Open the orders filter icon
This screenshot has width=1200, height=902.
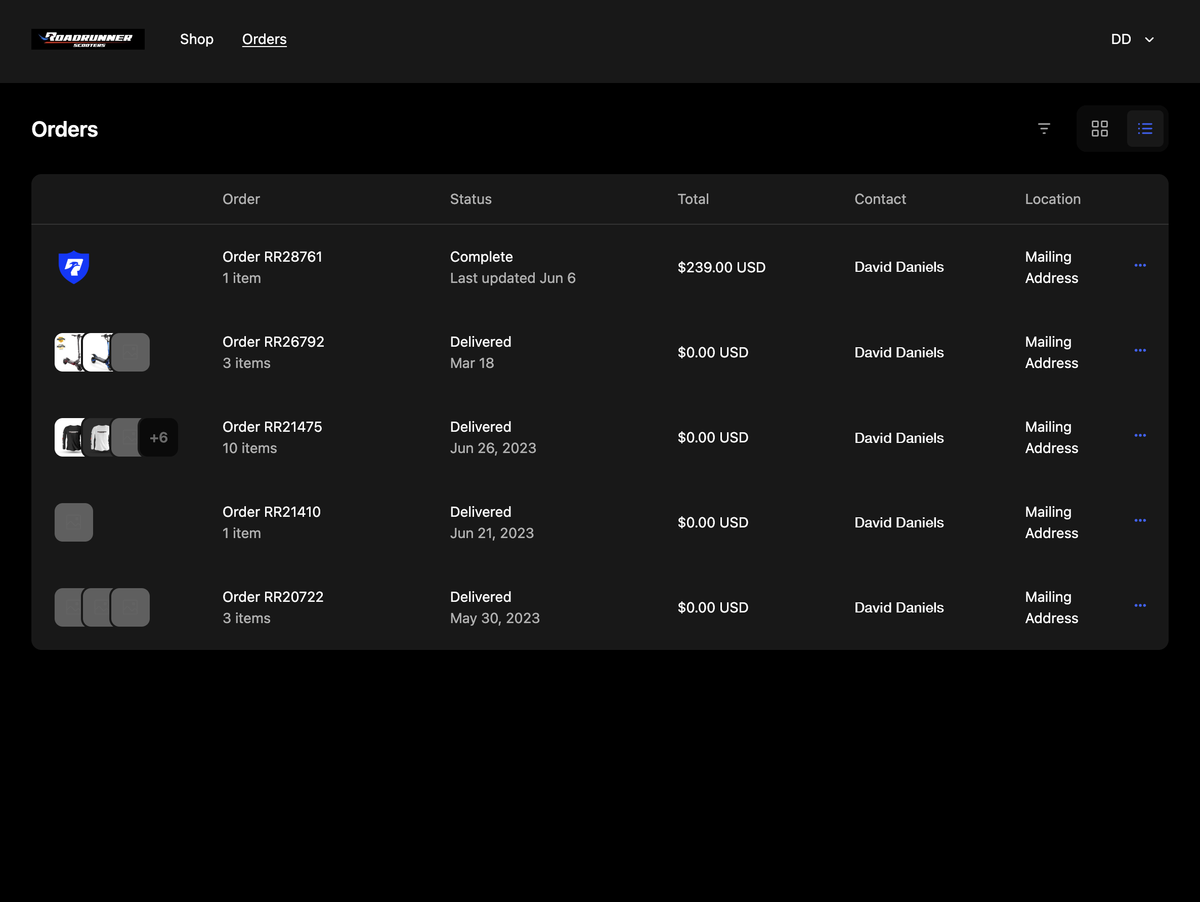[x=1044, y=129]
